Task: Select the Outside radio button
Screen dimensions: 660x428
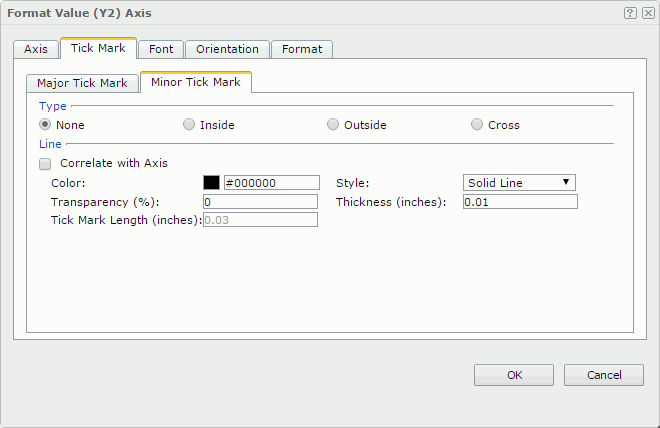Action: [x=333, y=125]
